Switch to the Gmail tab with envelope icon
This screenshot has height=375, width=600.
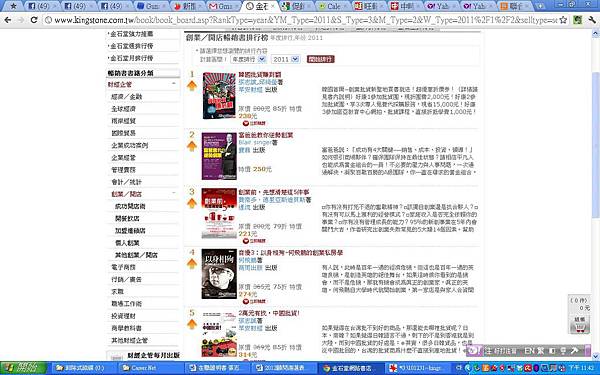point(224,6)
